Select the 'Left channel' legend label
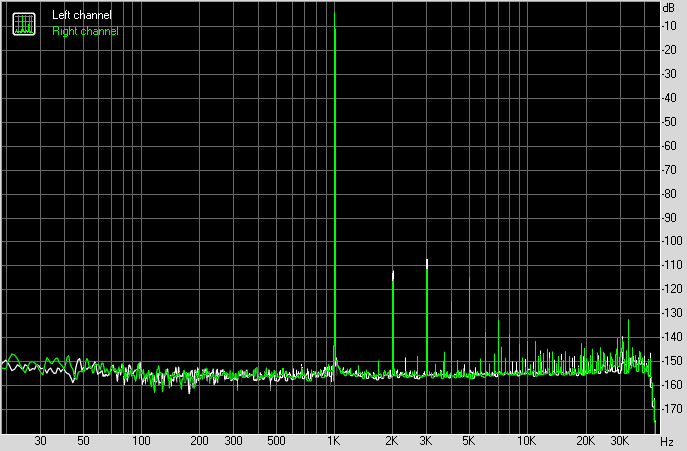 pyautogui.click(x=82, y=15)
